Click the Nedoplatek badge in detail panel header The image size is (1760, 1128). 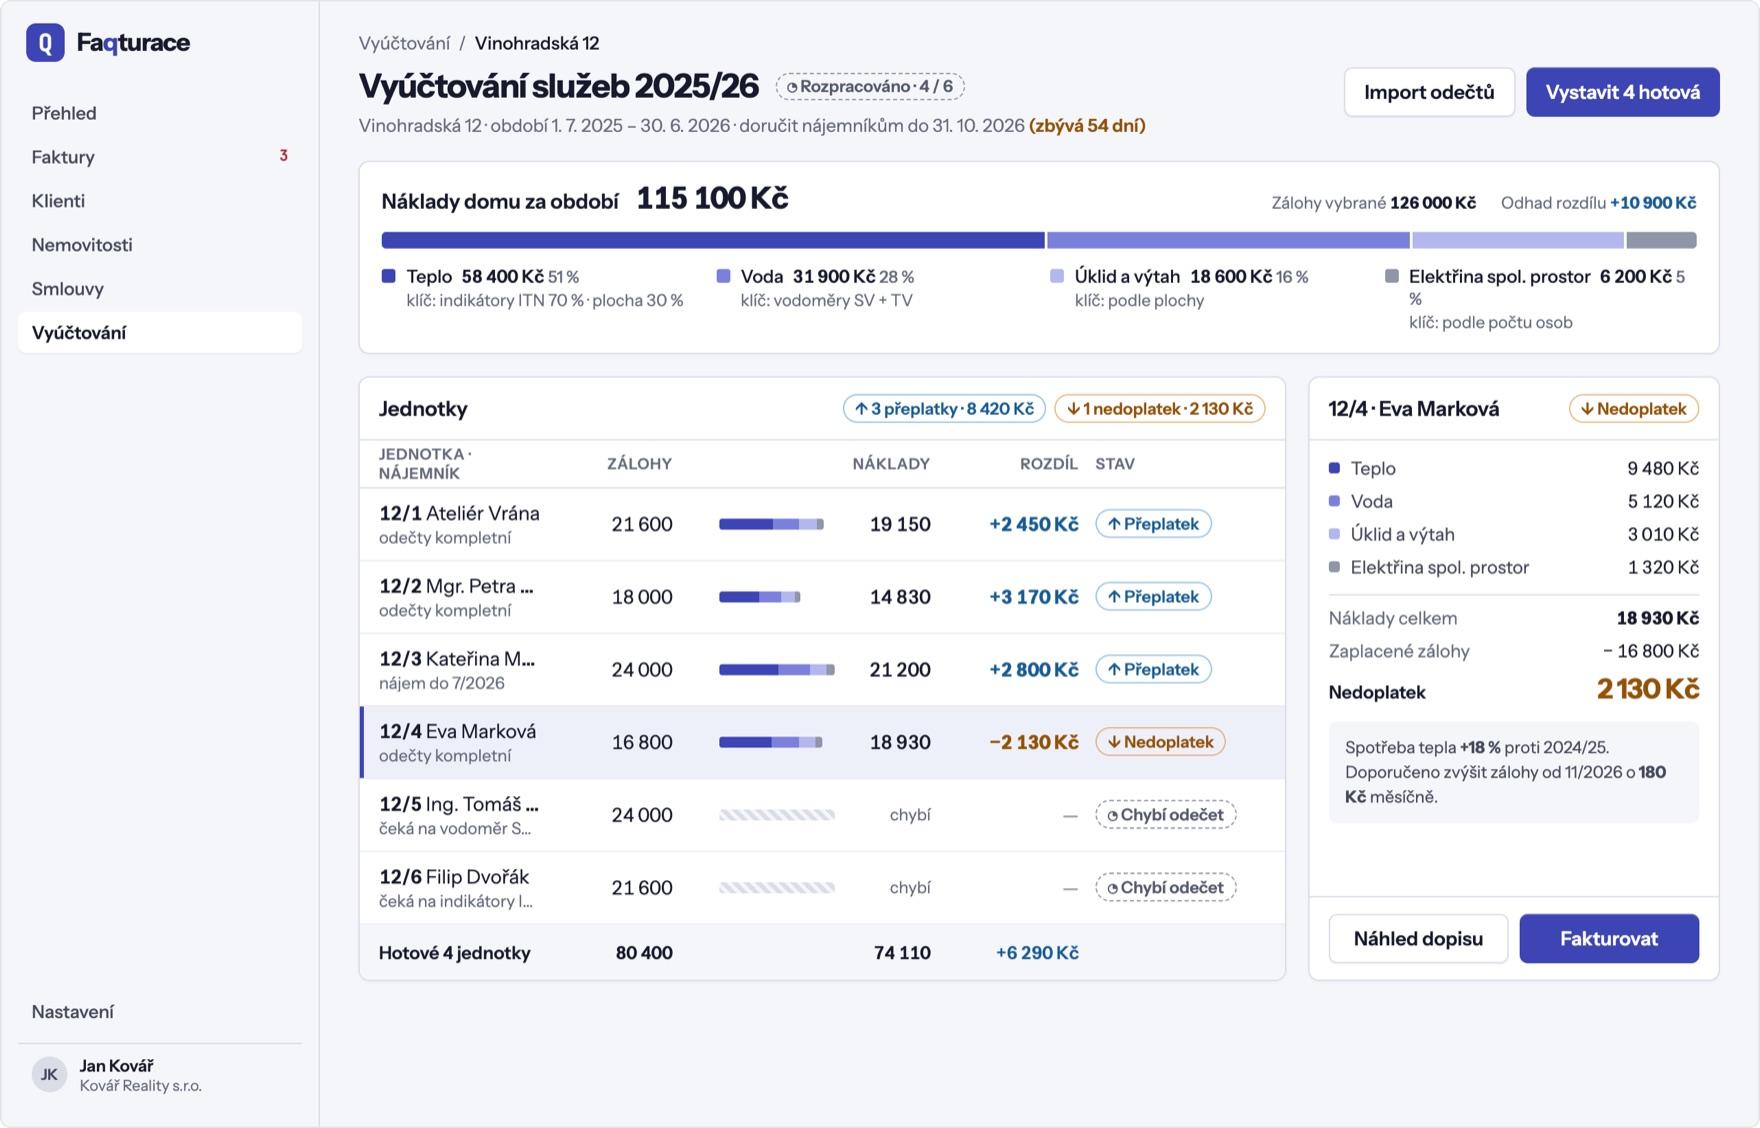pos(1634,409)
